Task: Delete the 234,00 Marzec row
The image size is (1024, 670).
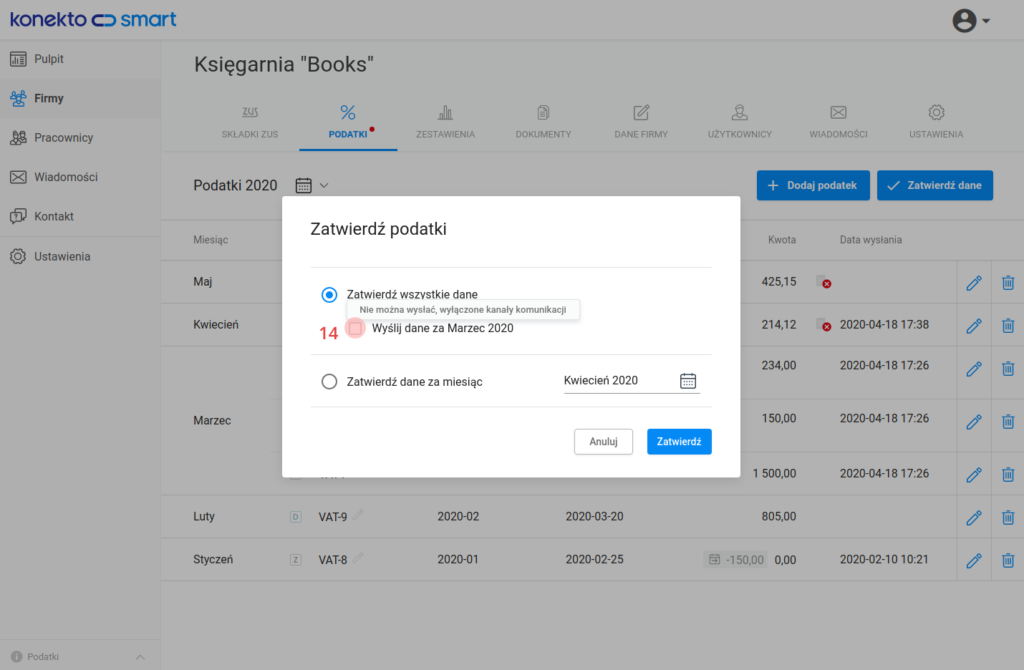Action: (x=1008, y=368)
